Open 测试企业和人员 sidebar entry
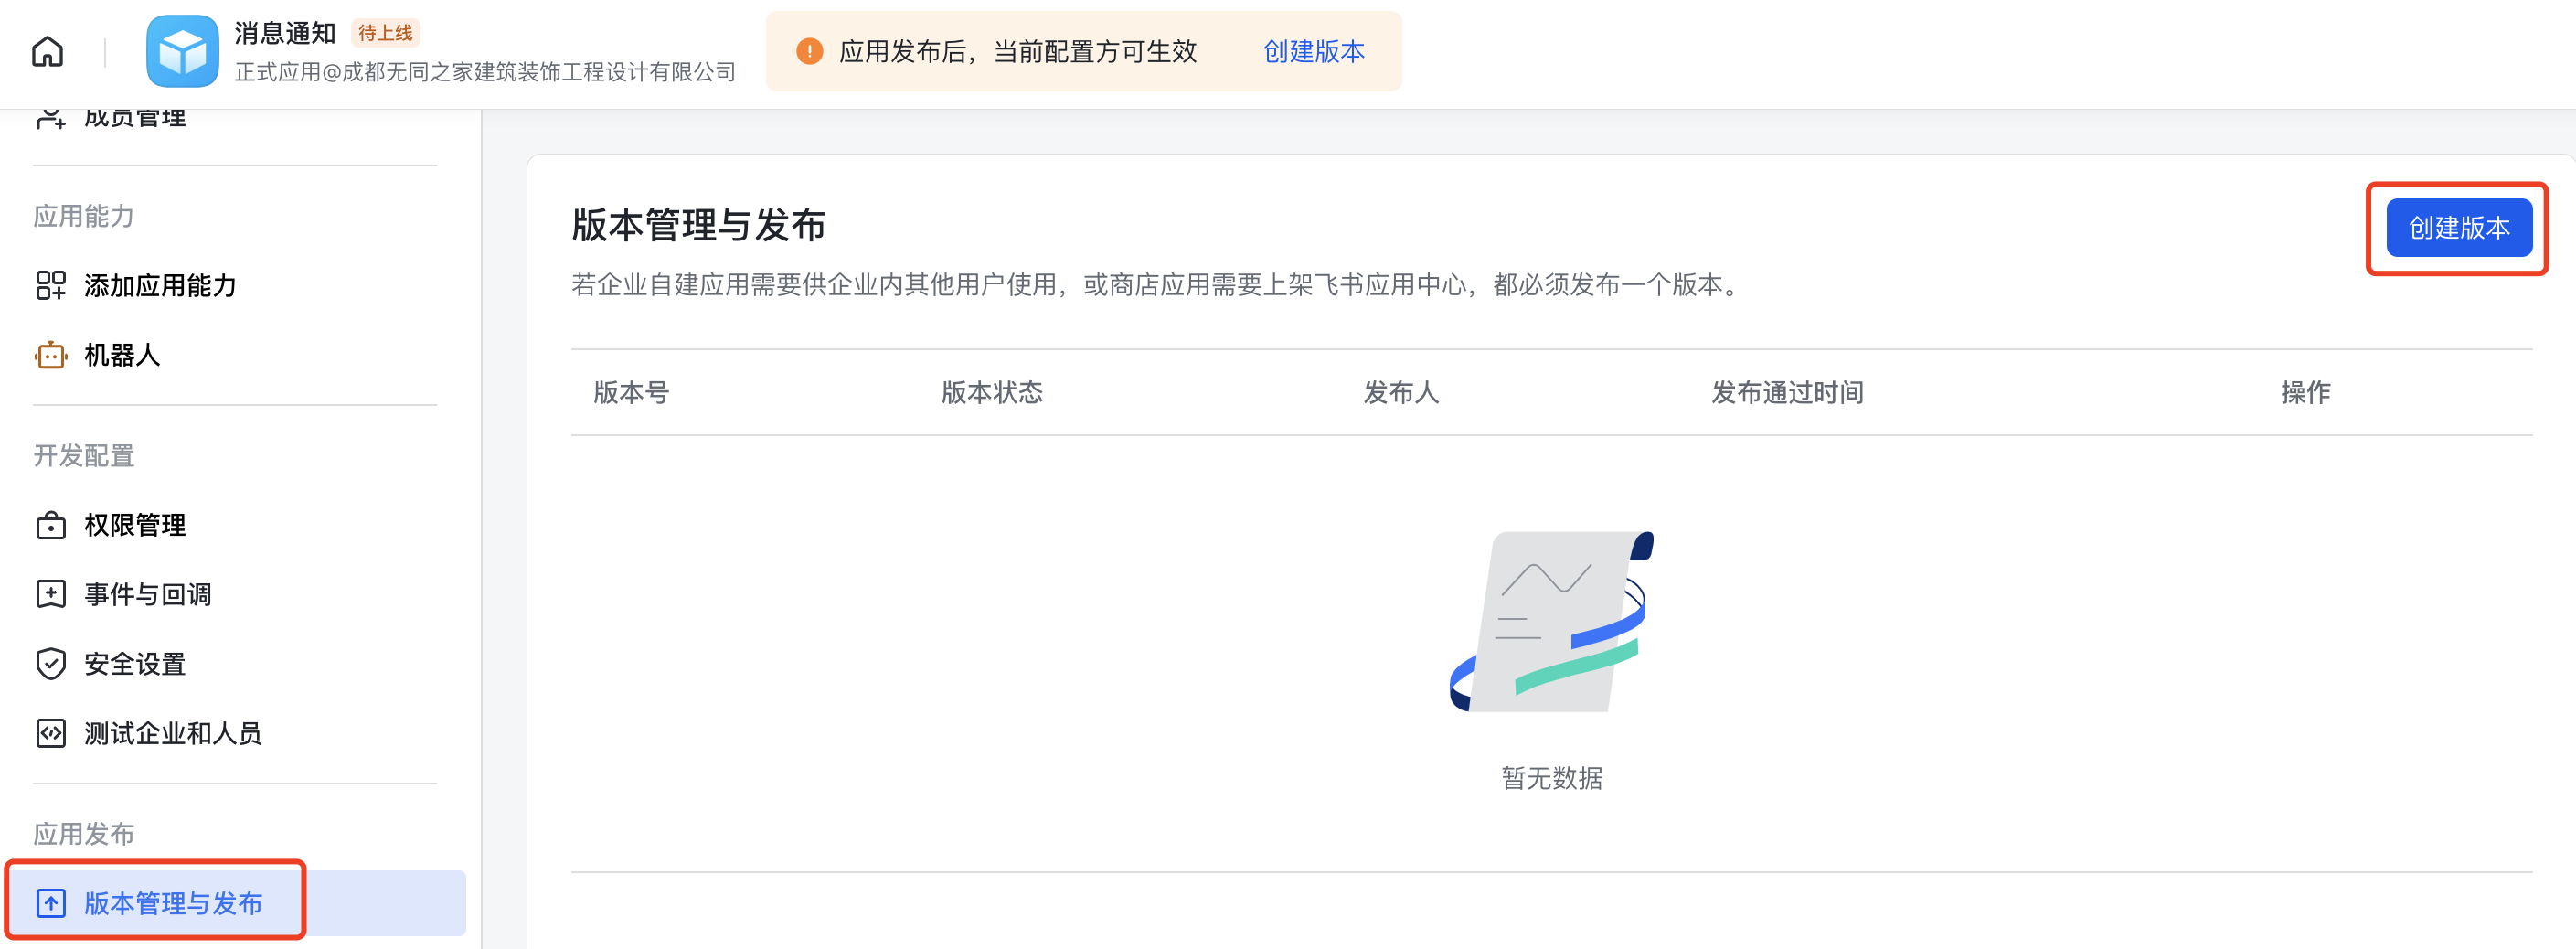Viewport: 2576px width, 949px height. coord(173,733)
